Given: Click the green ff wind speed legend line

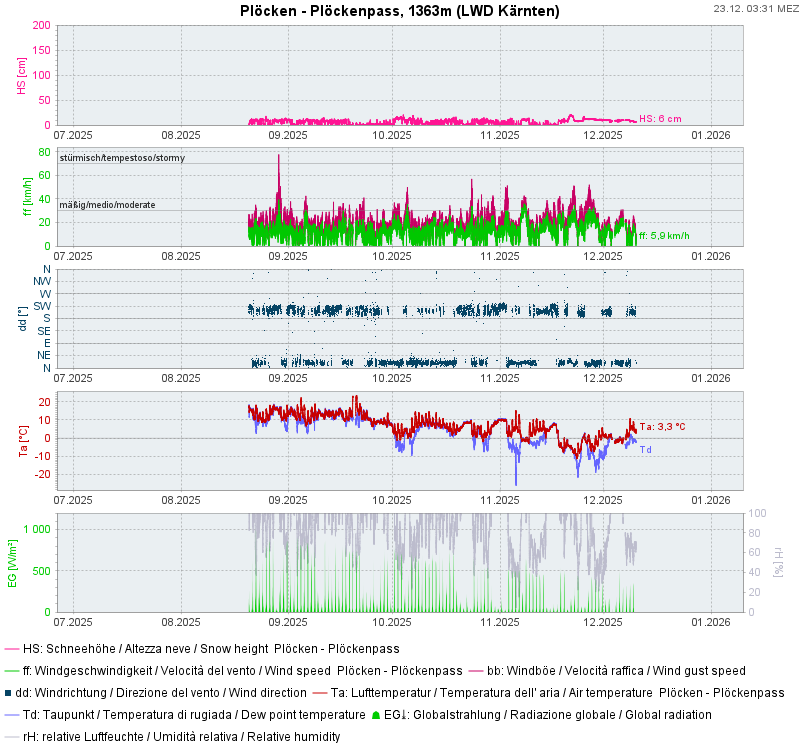Looking at the screenshot, I should (x=11, y=671).
